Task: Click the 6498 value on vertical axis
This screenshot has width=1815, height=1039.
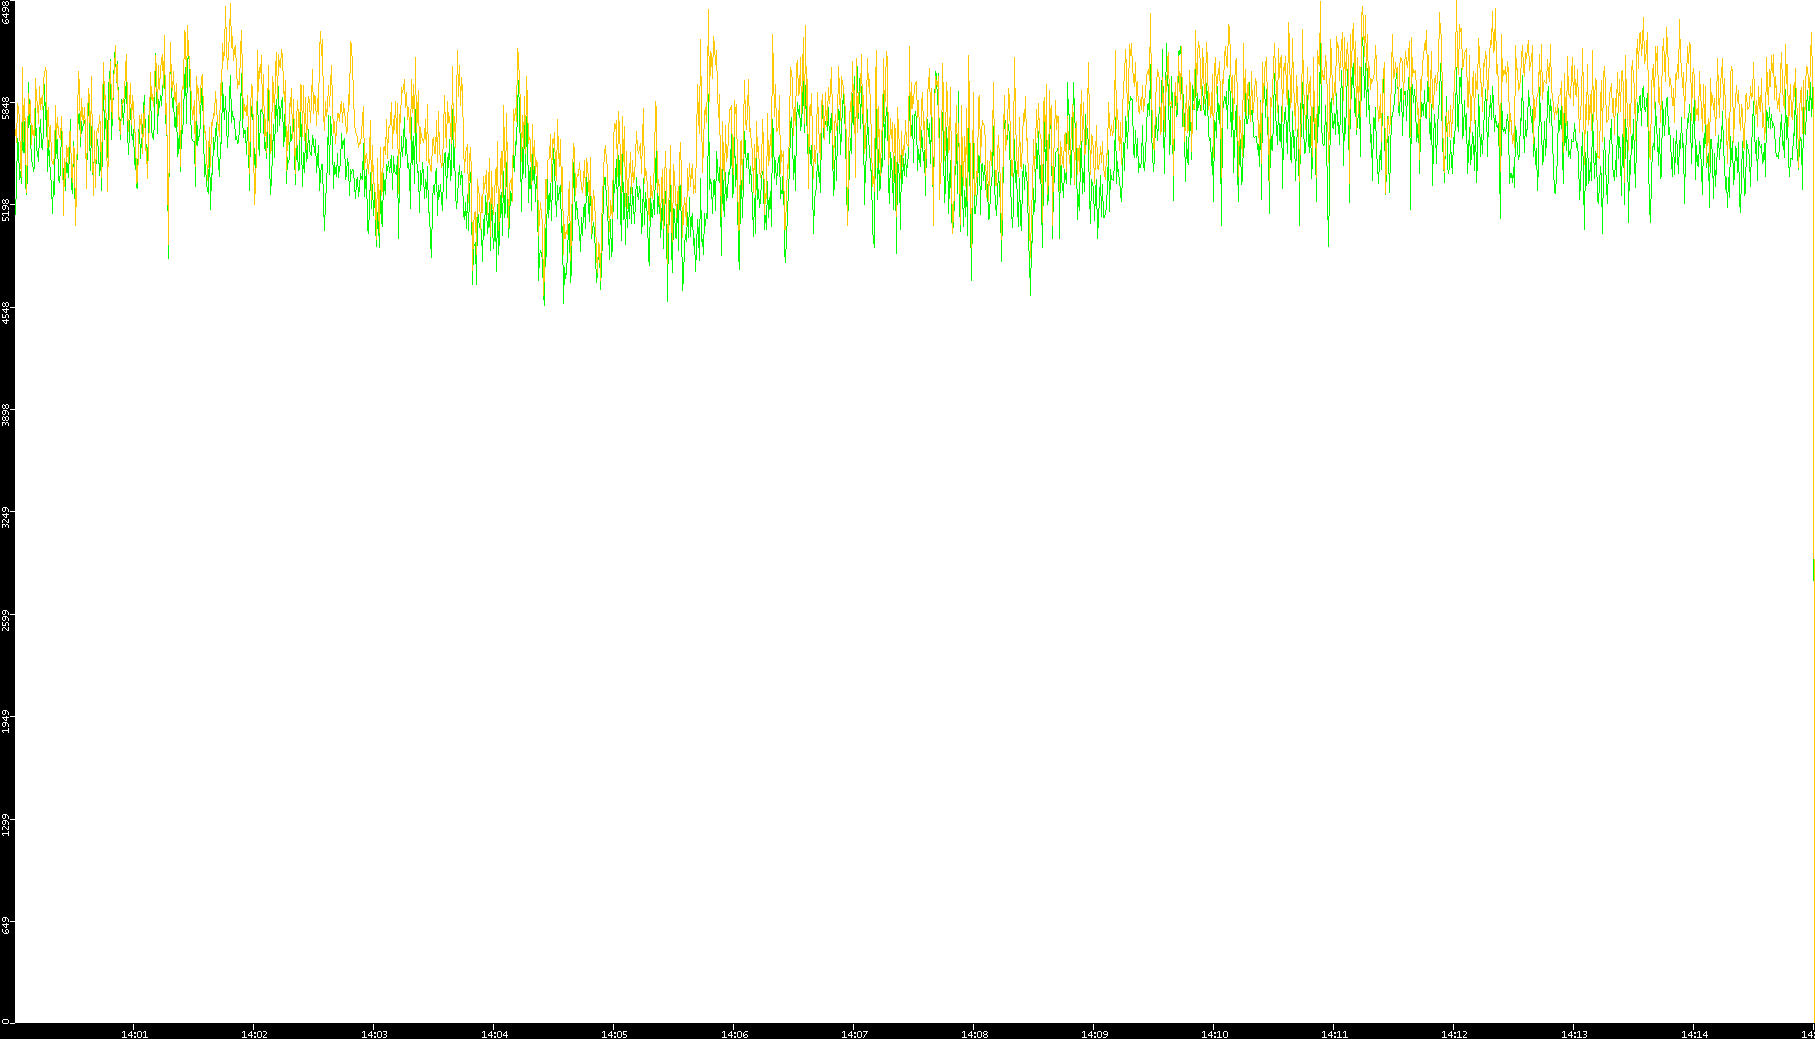Action: (x=6, y=12)
